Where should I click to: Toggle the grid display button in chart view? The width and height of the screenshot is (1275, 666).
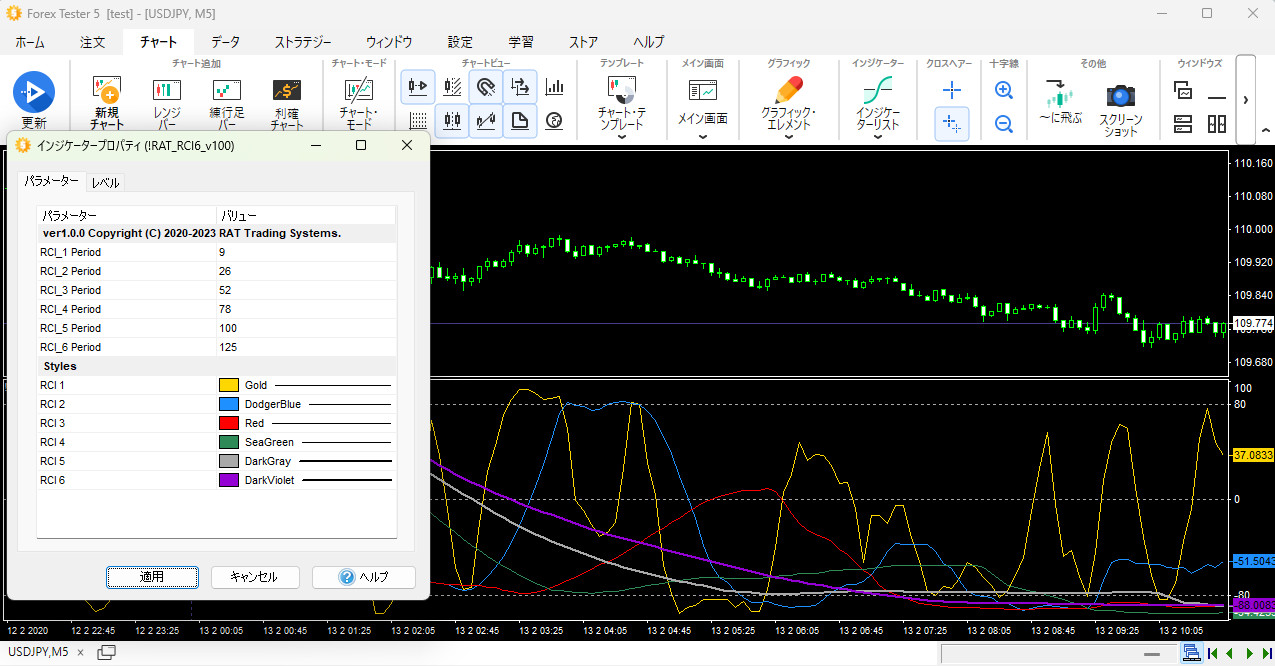pos(419,121)
